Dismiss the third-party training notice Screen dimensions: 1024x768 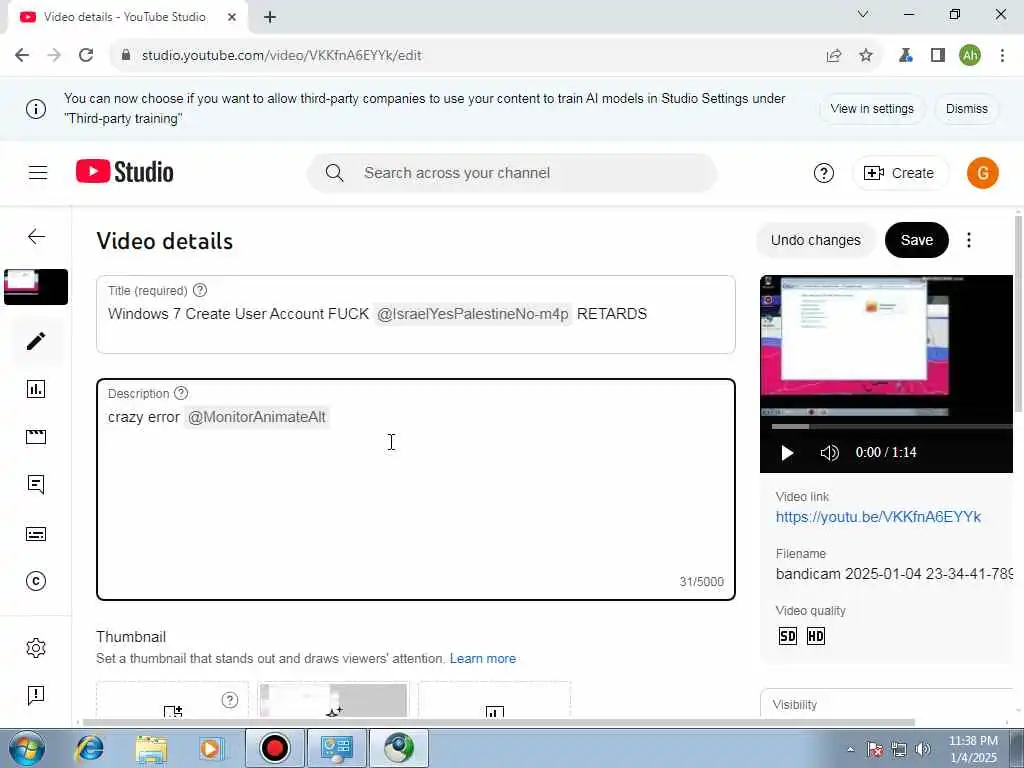(967, 109)
